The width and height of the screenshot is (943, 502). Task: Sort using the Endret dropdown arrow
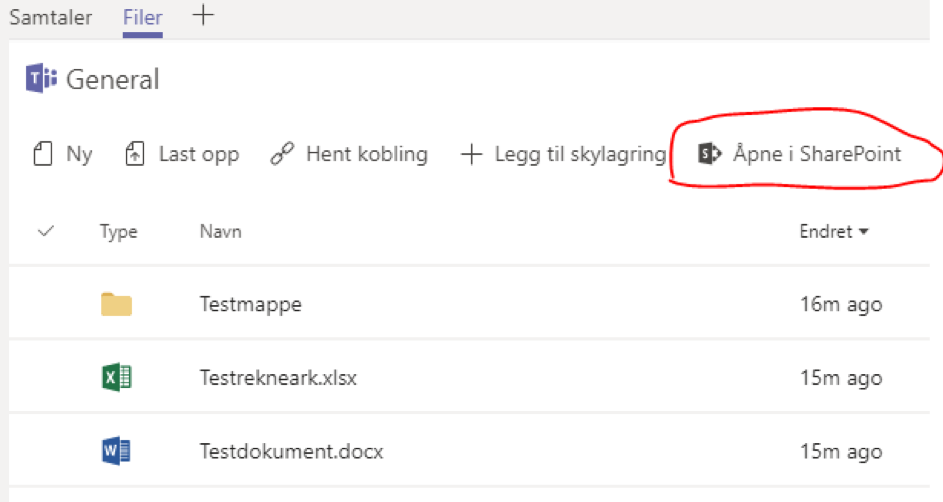[x=863, y=232]
